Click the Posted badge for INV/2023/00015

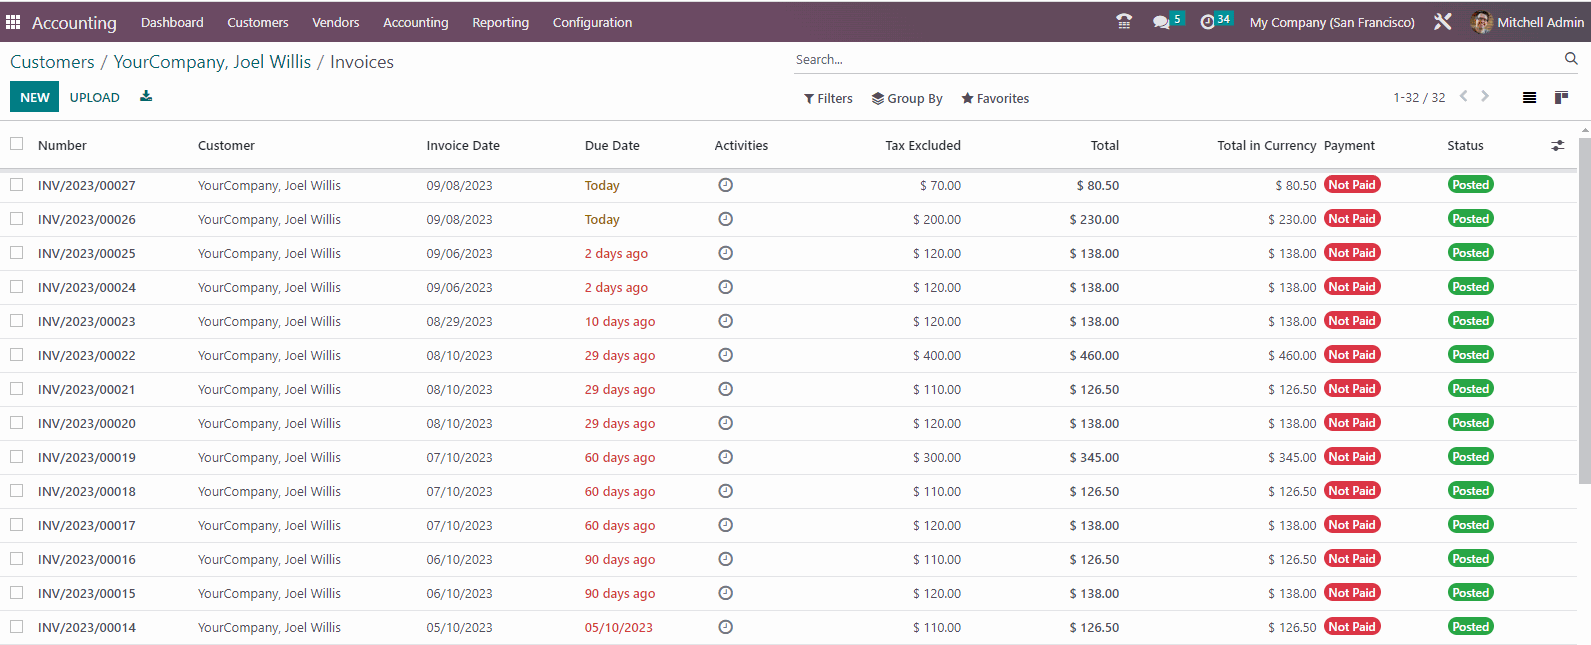pos(1471,593)
